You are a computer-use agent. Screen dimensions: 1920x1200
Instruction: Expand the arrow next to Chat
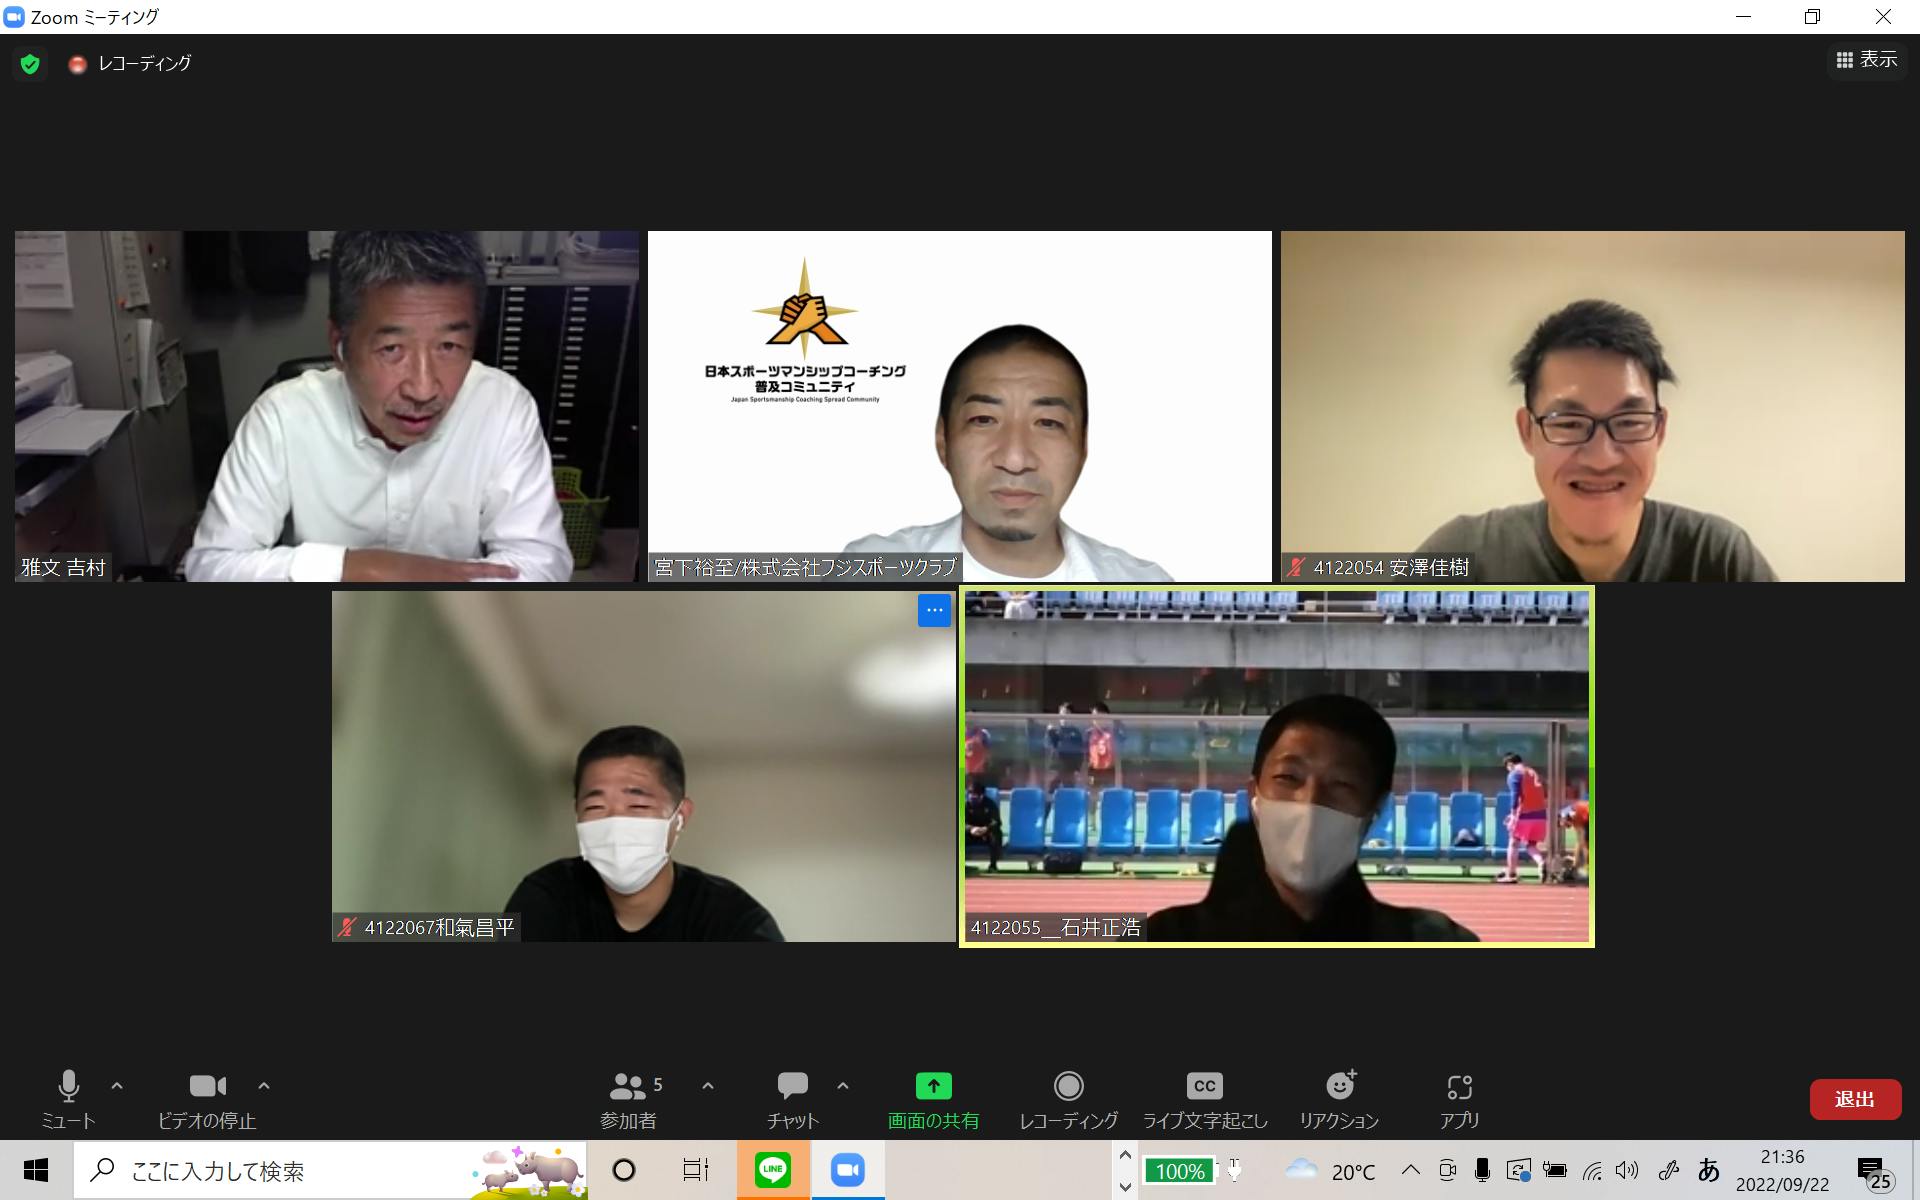pyautogui.click(x=843, y=1086)
